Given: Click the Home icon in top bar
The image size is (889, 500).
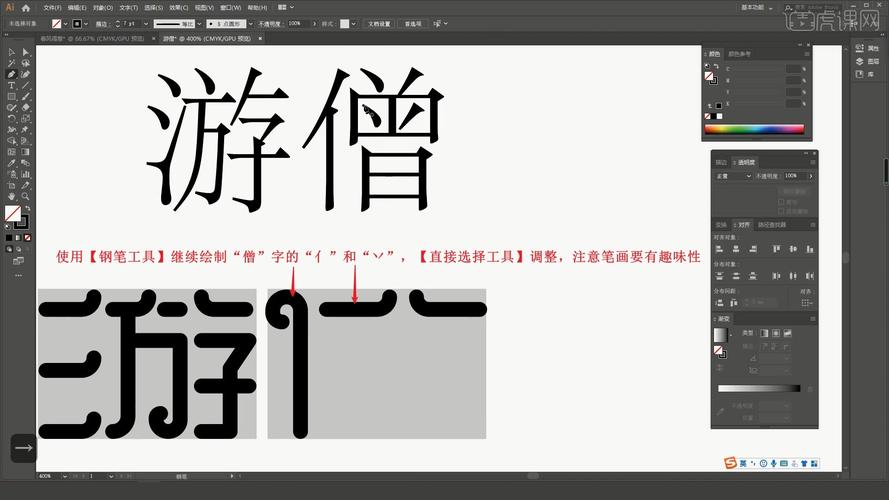Looking at the screenshot, I should click(x=26, y=8).
